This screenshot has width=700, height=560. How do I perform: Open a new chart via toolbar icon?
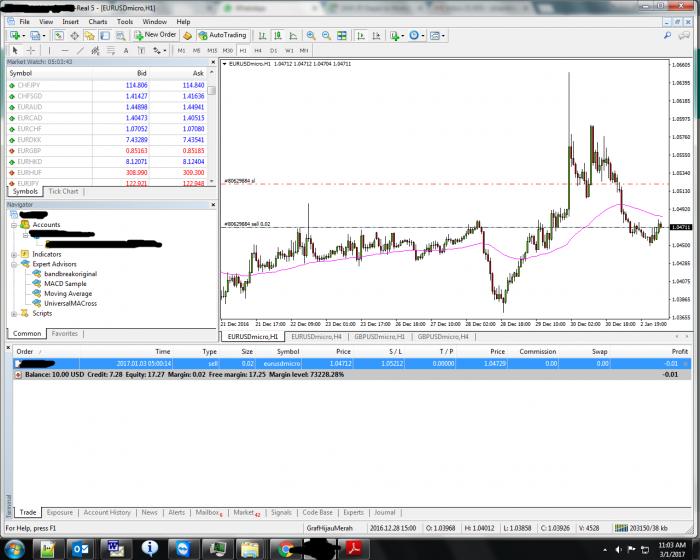point(15,35)
